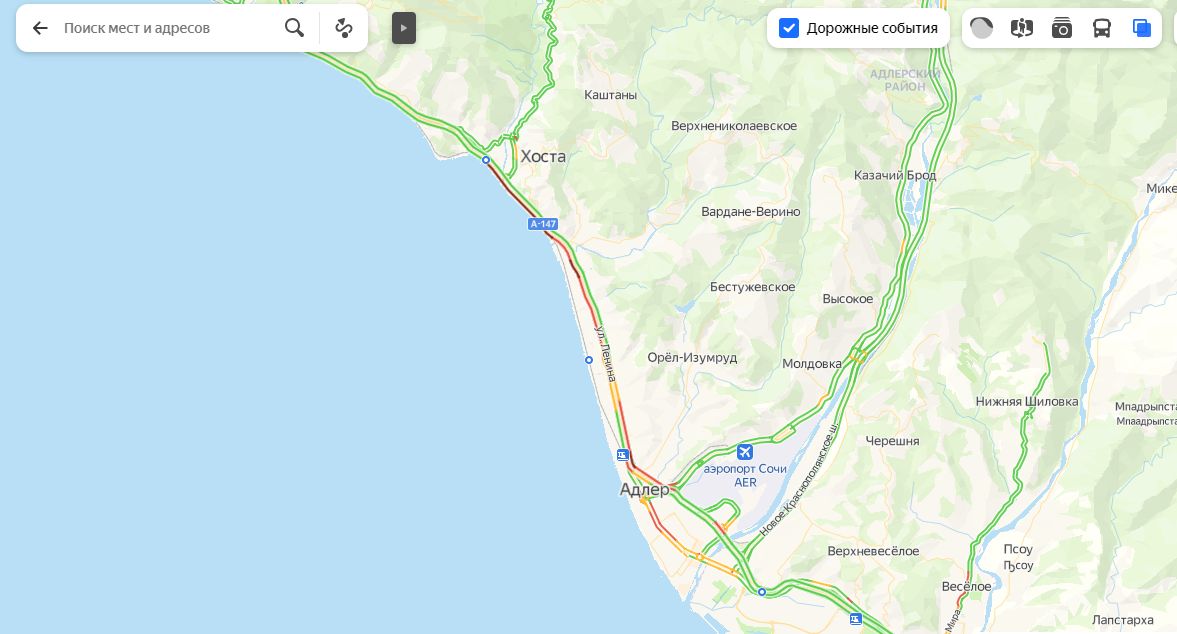Image resolution: width=1177 pixels, height=634 pixels.
Task: Open the map layers selector icon
Action: pos(1142,29)
